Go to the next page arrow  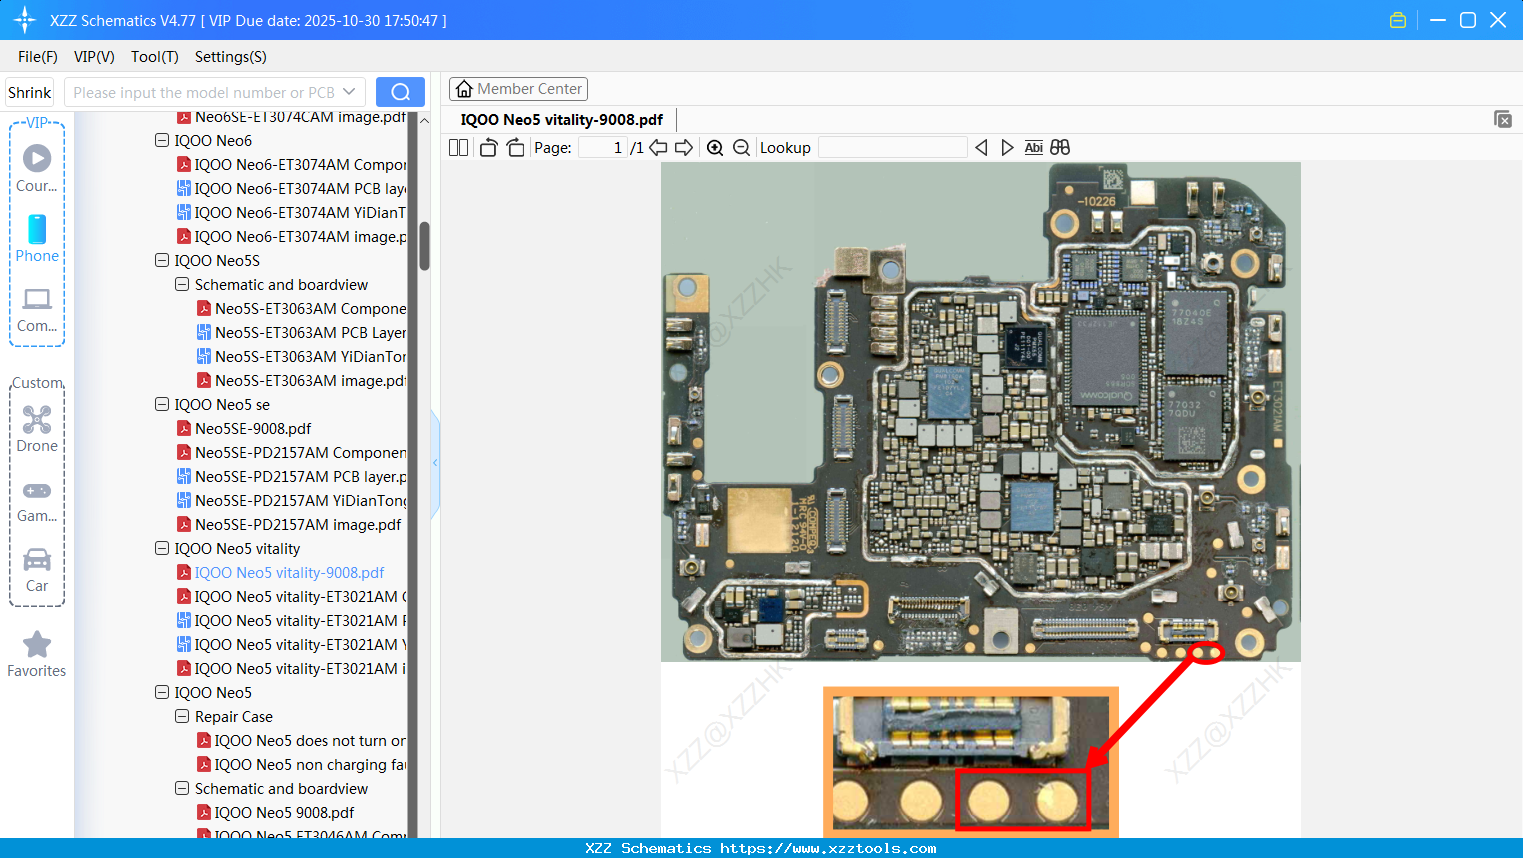684,148
